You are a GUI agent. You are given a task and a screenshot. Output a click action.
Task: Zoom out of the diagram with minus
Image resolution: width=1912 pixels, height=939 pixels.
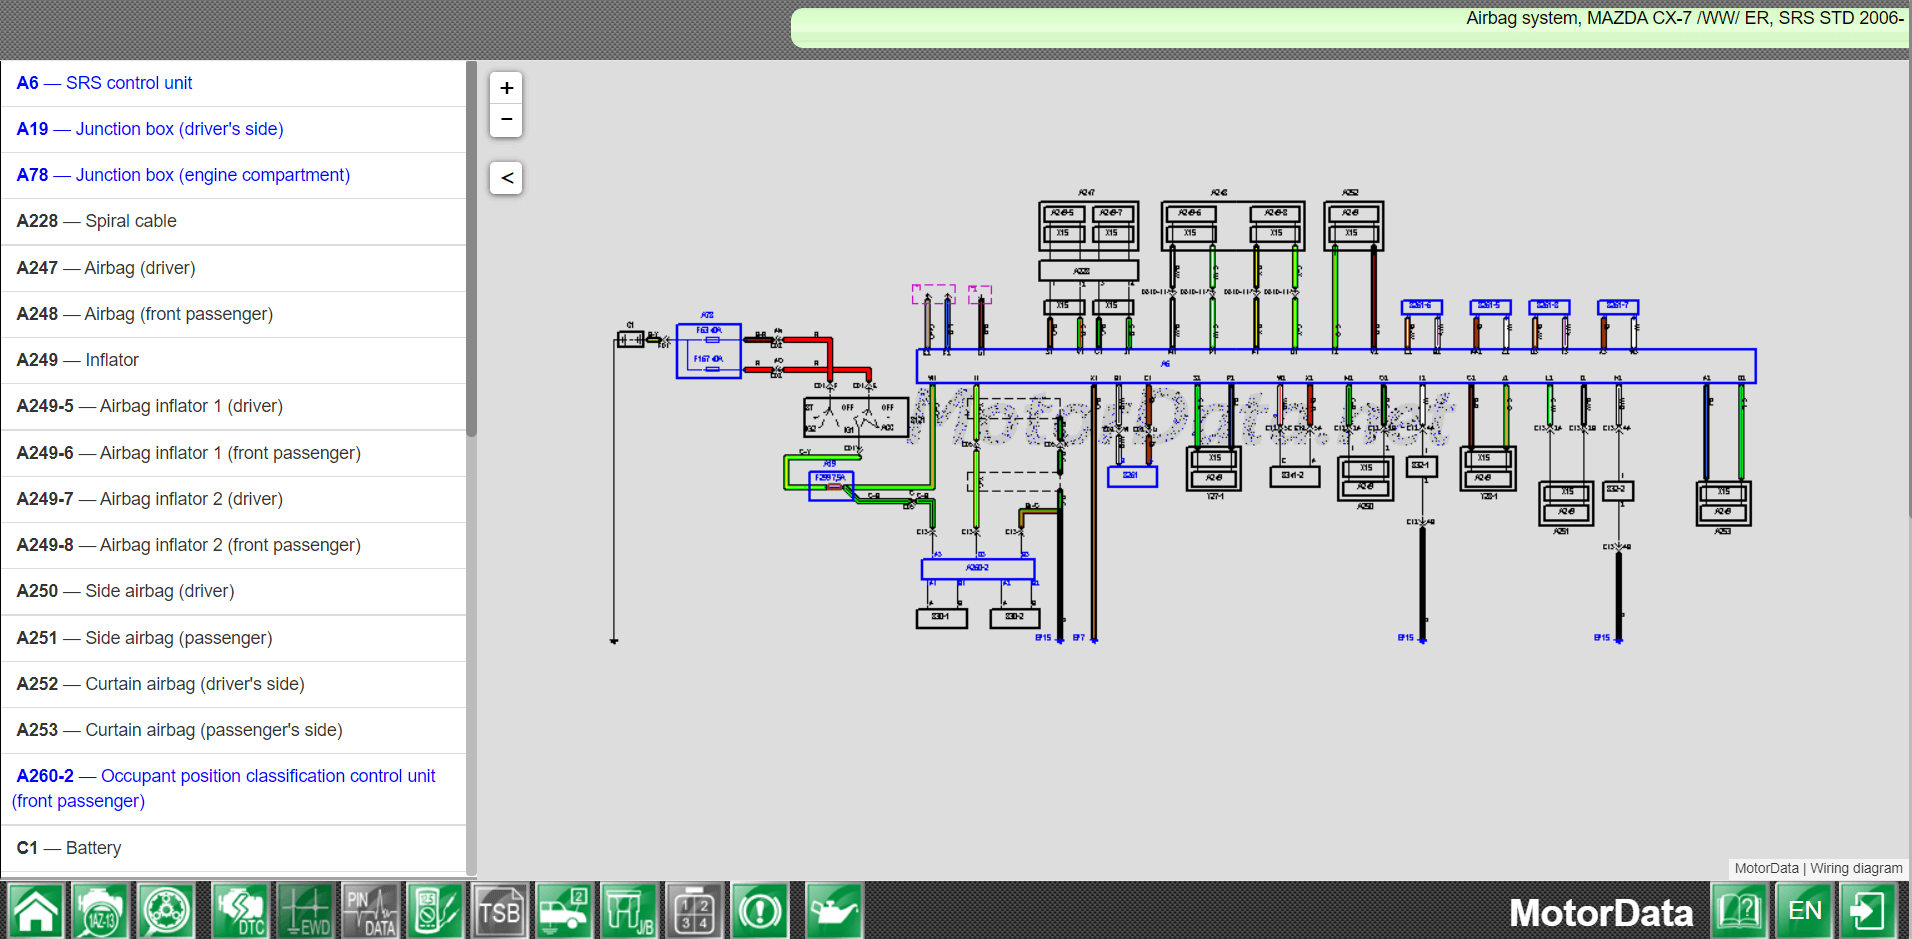(507, 120)
